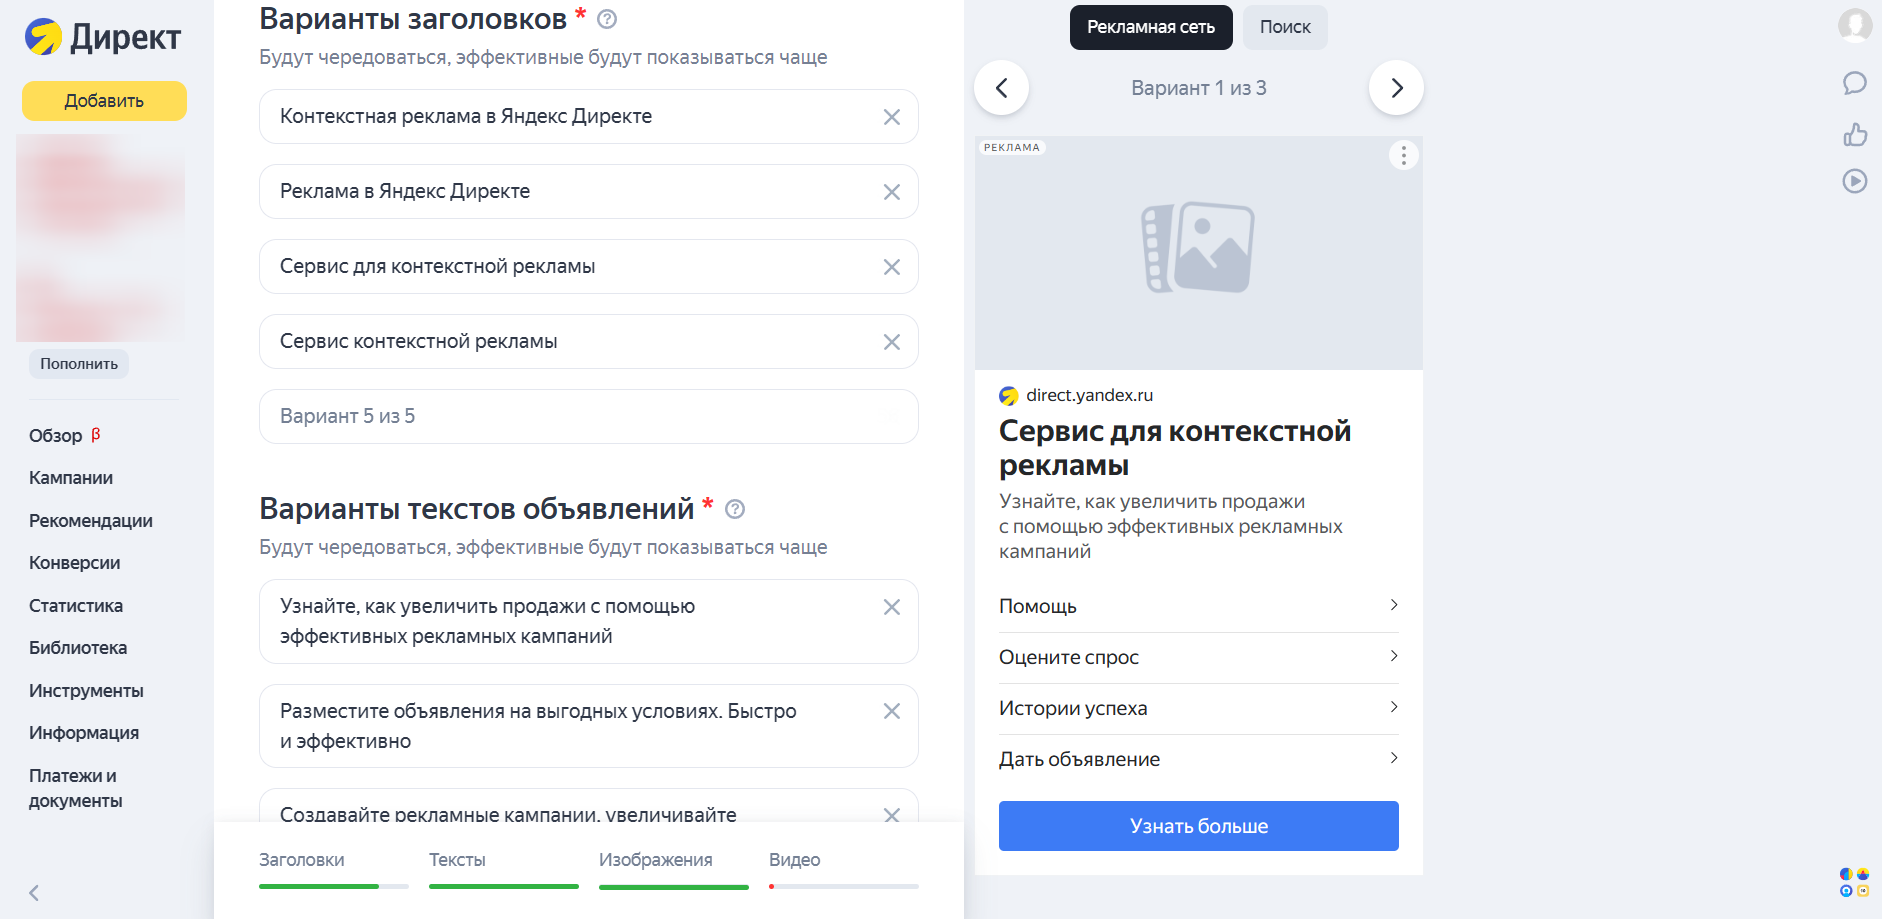Switch preview to 'Поиск'
This screenshot has width=1882, height=919.
point(1285,27)
